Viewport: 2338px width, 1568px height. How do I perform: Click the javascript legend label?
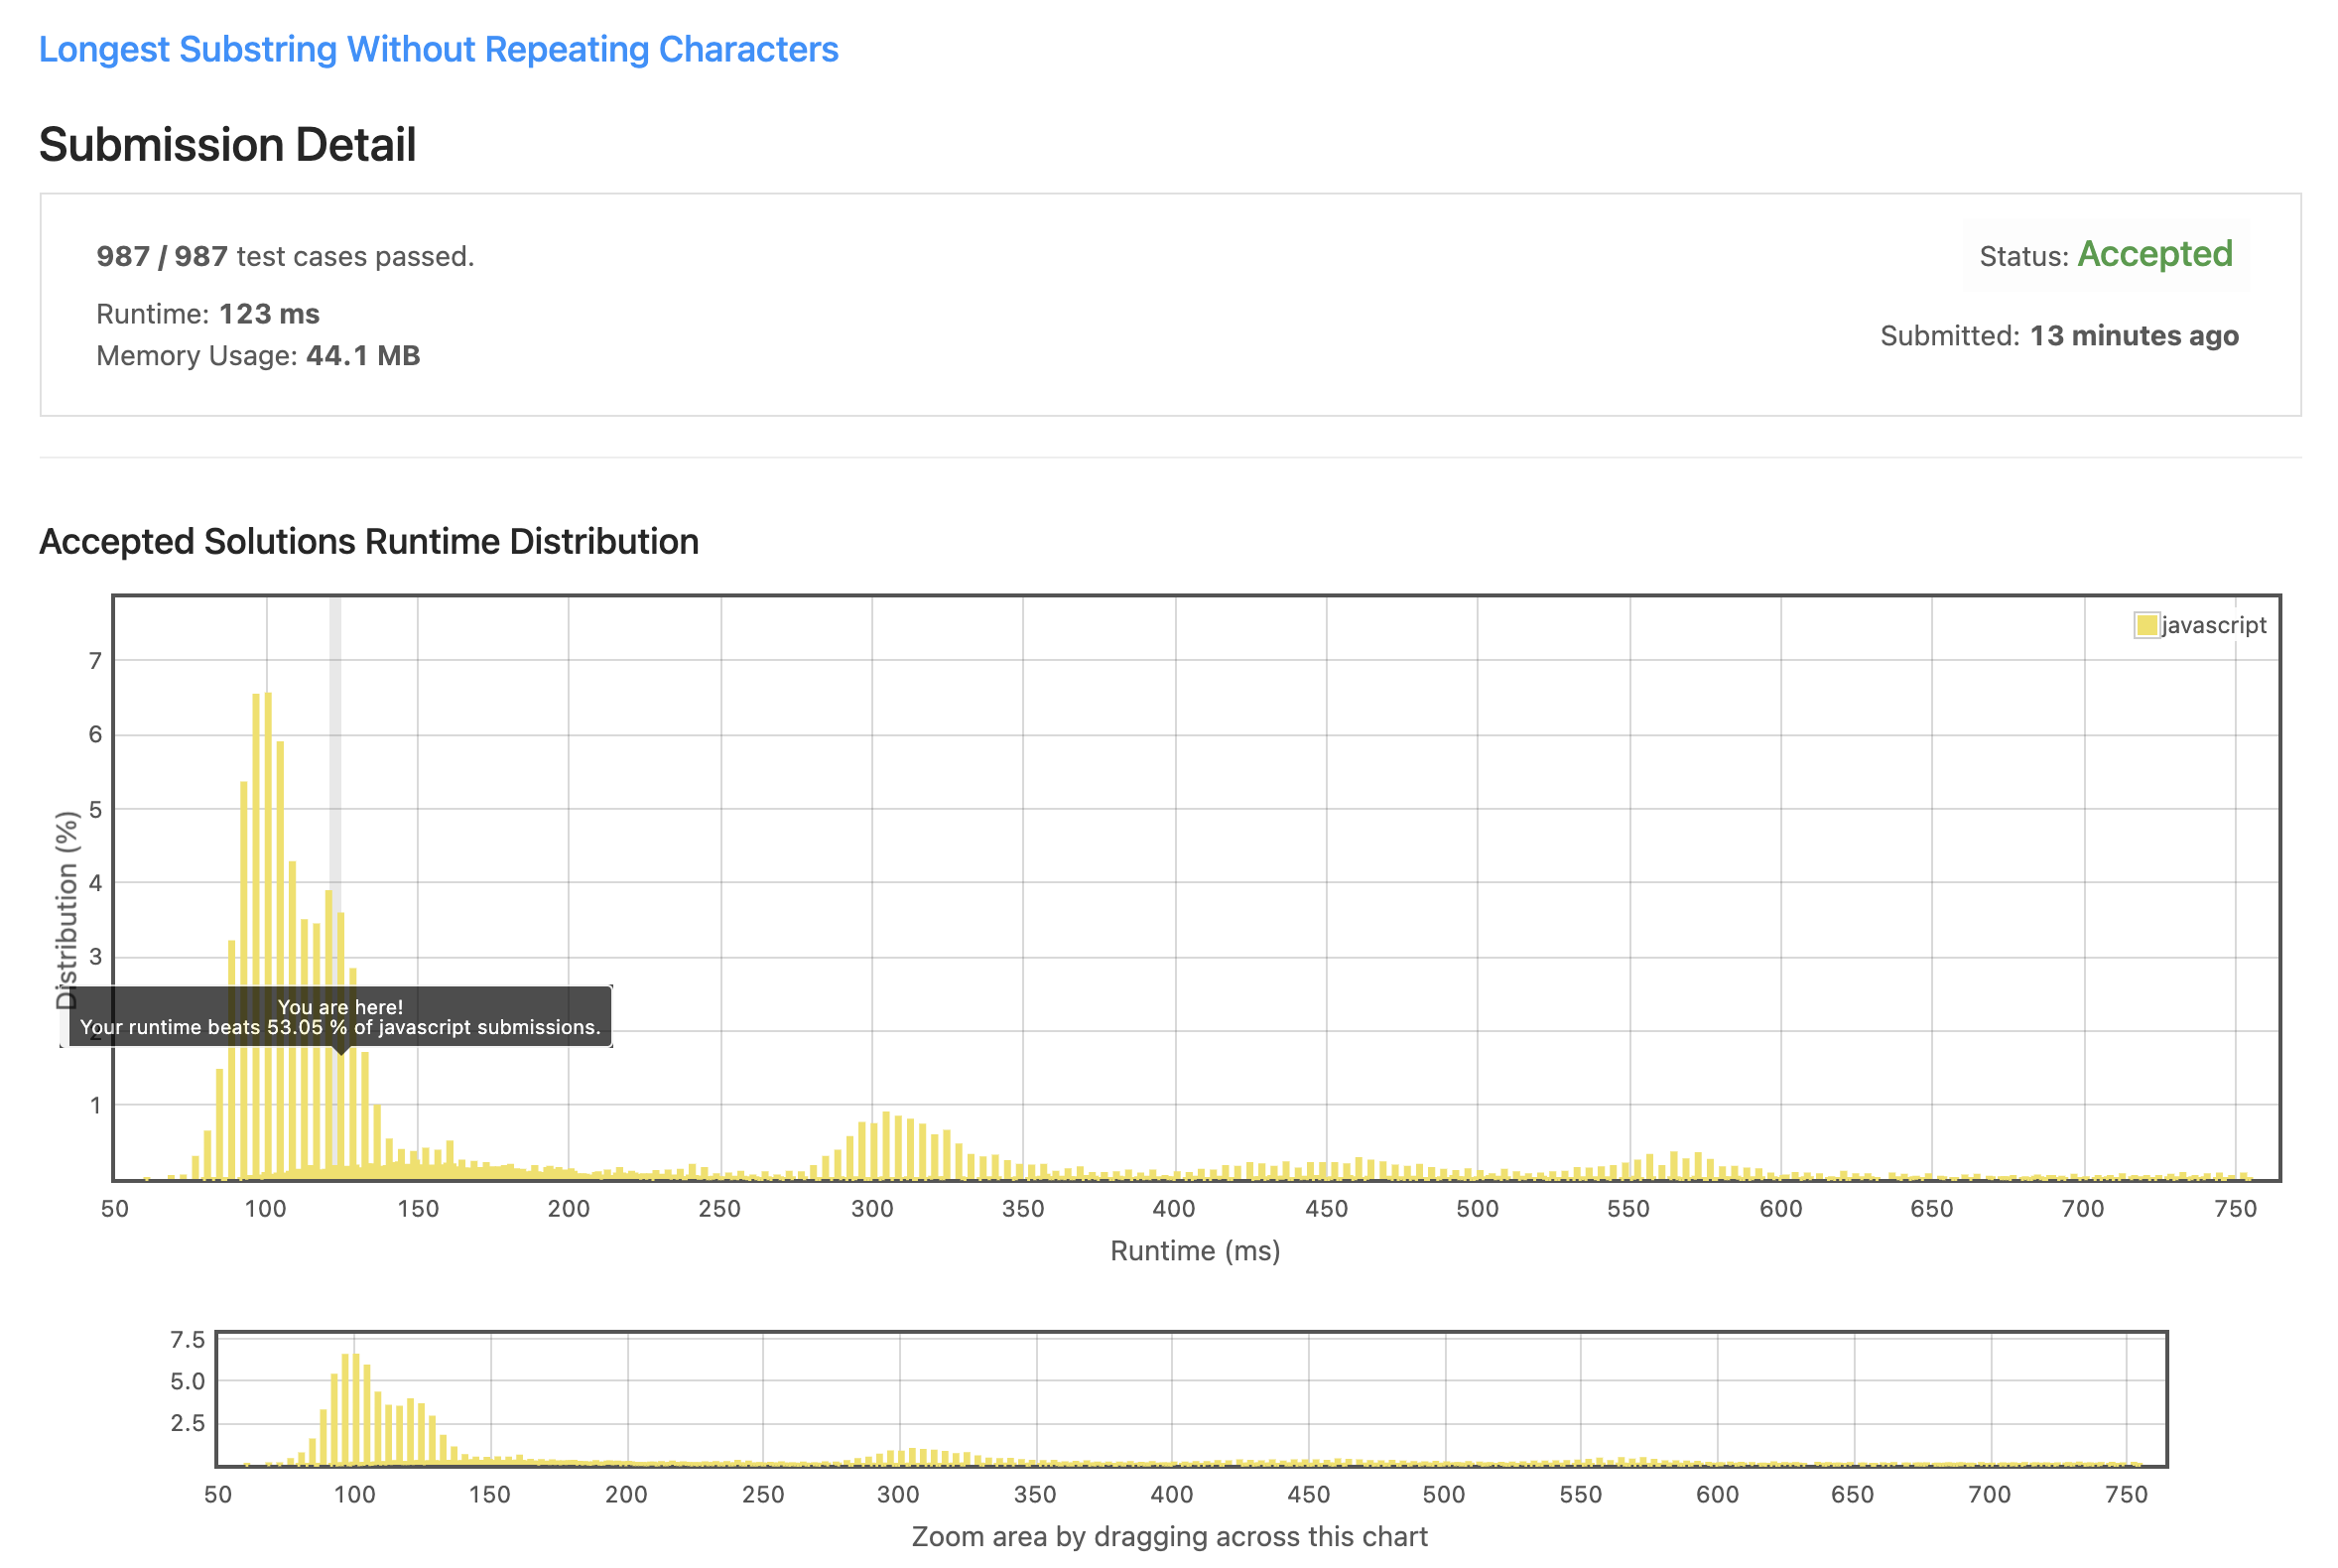coord(2213,626)
